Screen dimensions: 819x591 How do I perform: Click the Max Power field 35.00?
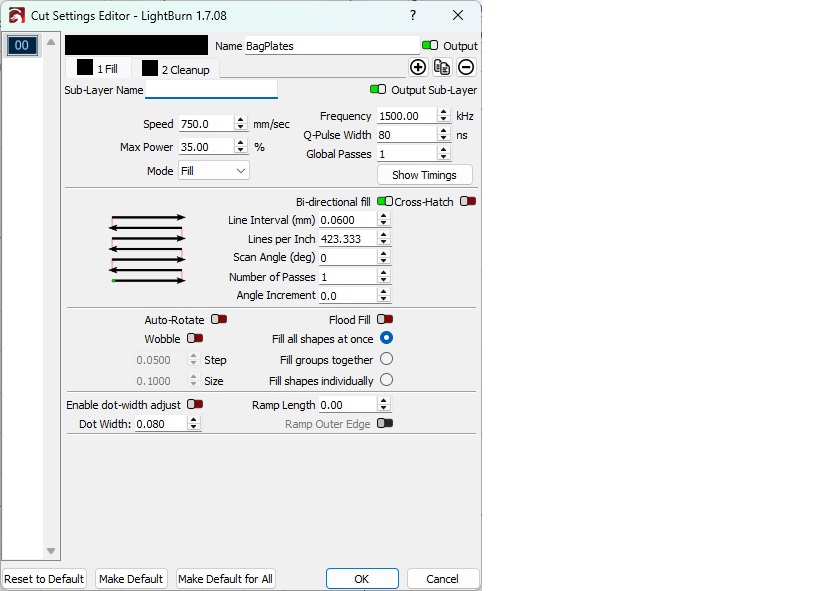coord(206,147)
